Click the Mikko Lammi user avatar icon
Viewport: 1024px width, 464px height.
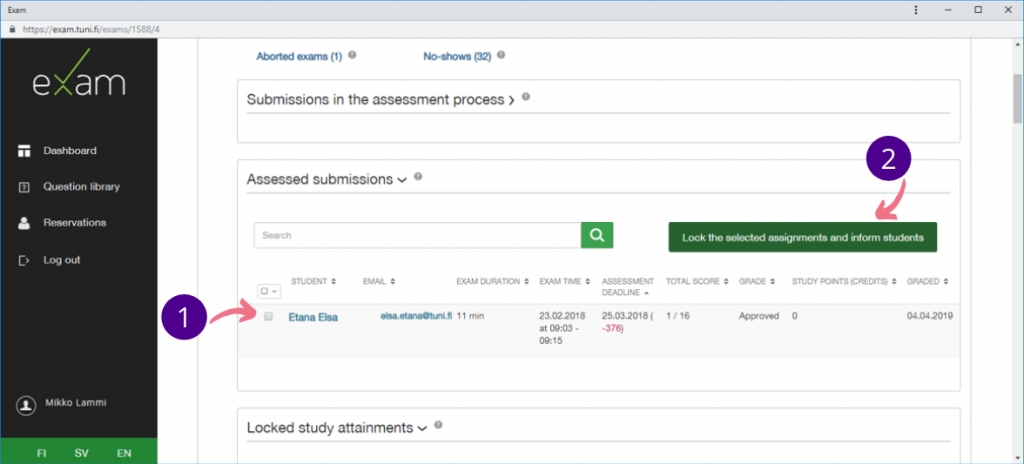25,405
